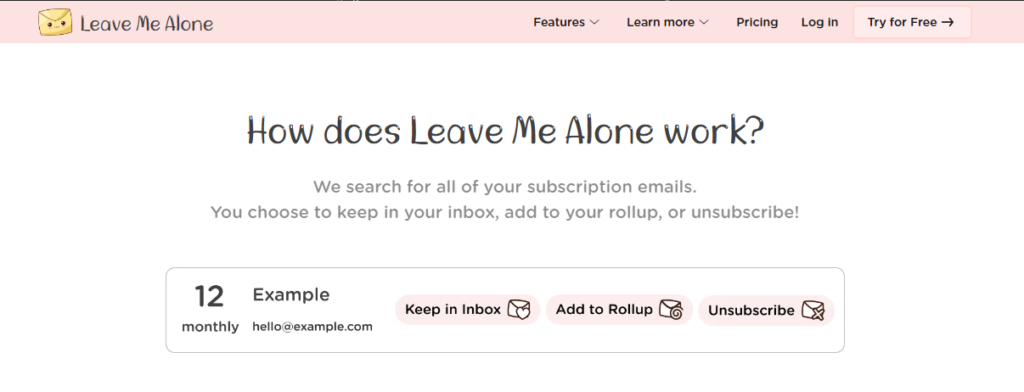
Task: Click the rollup envelope icon
Action: tap(671, 309)
